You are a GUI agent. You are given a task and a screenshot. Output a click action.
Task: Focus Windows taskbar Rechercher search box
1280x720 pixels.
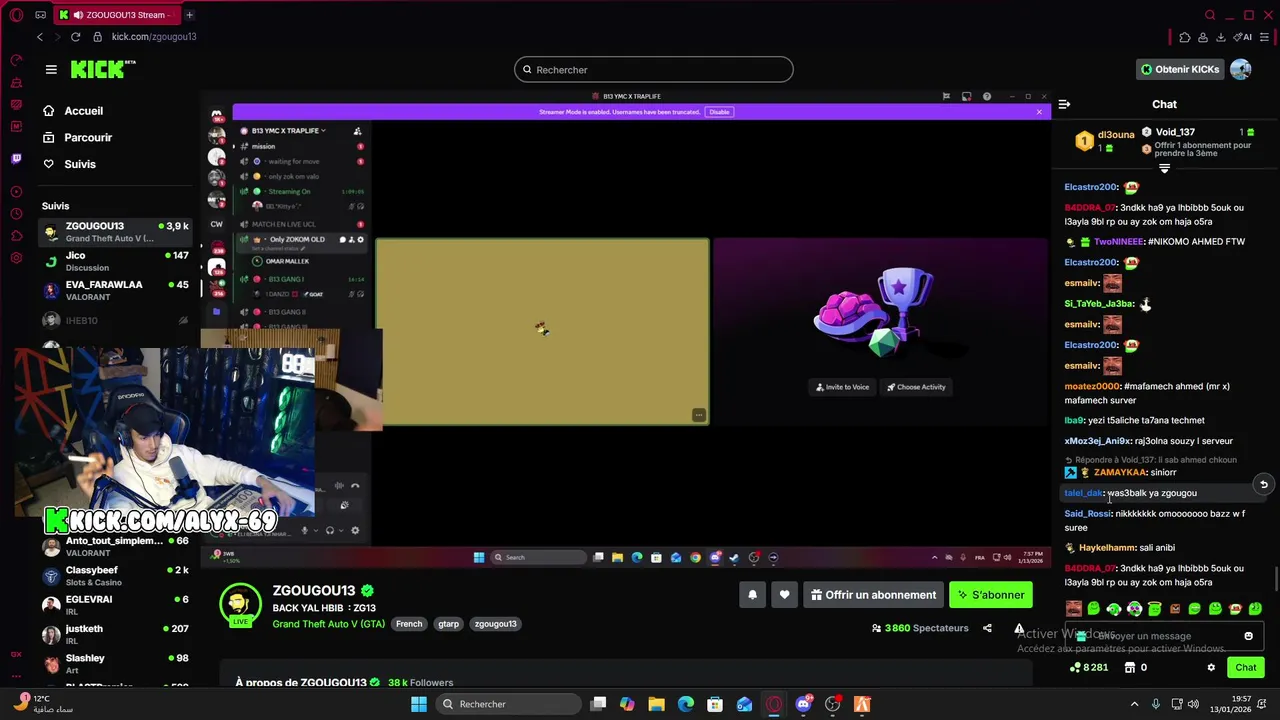(506, 704)
